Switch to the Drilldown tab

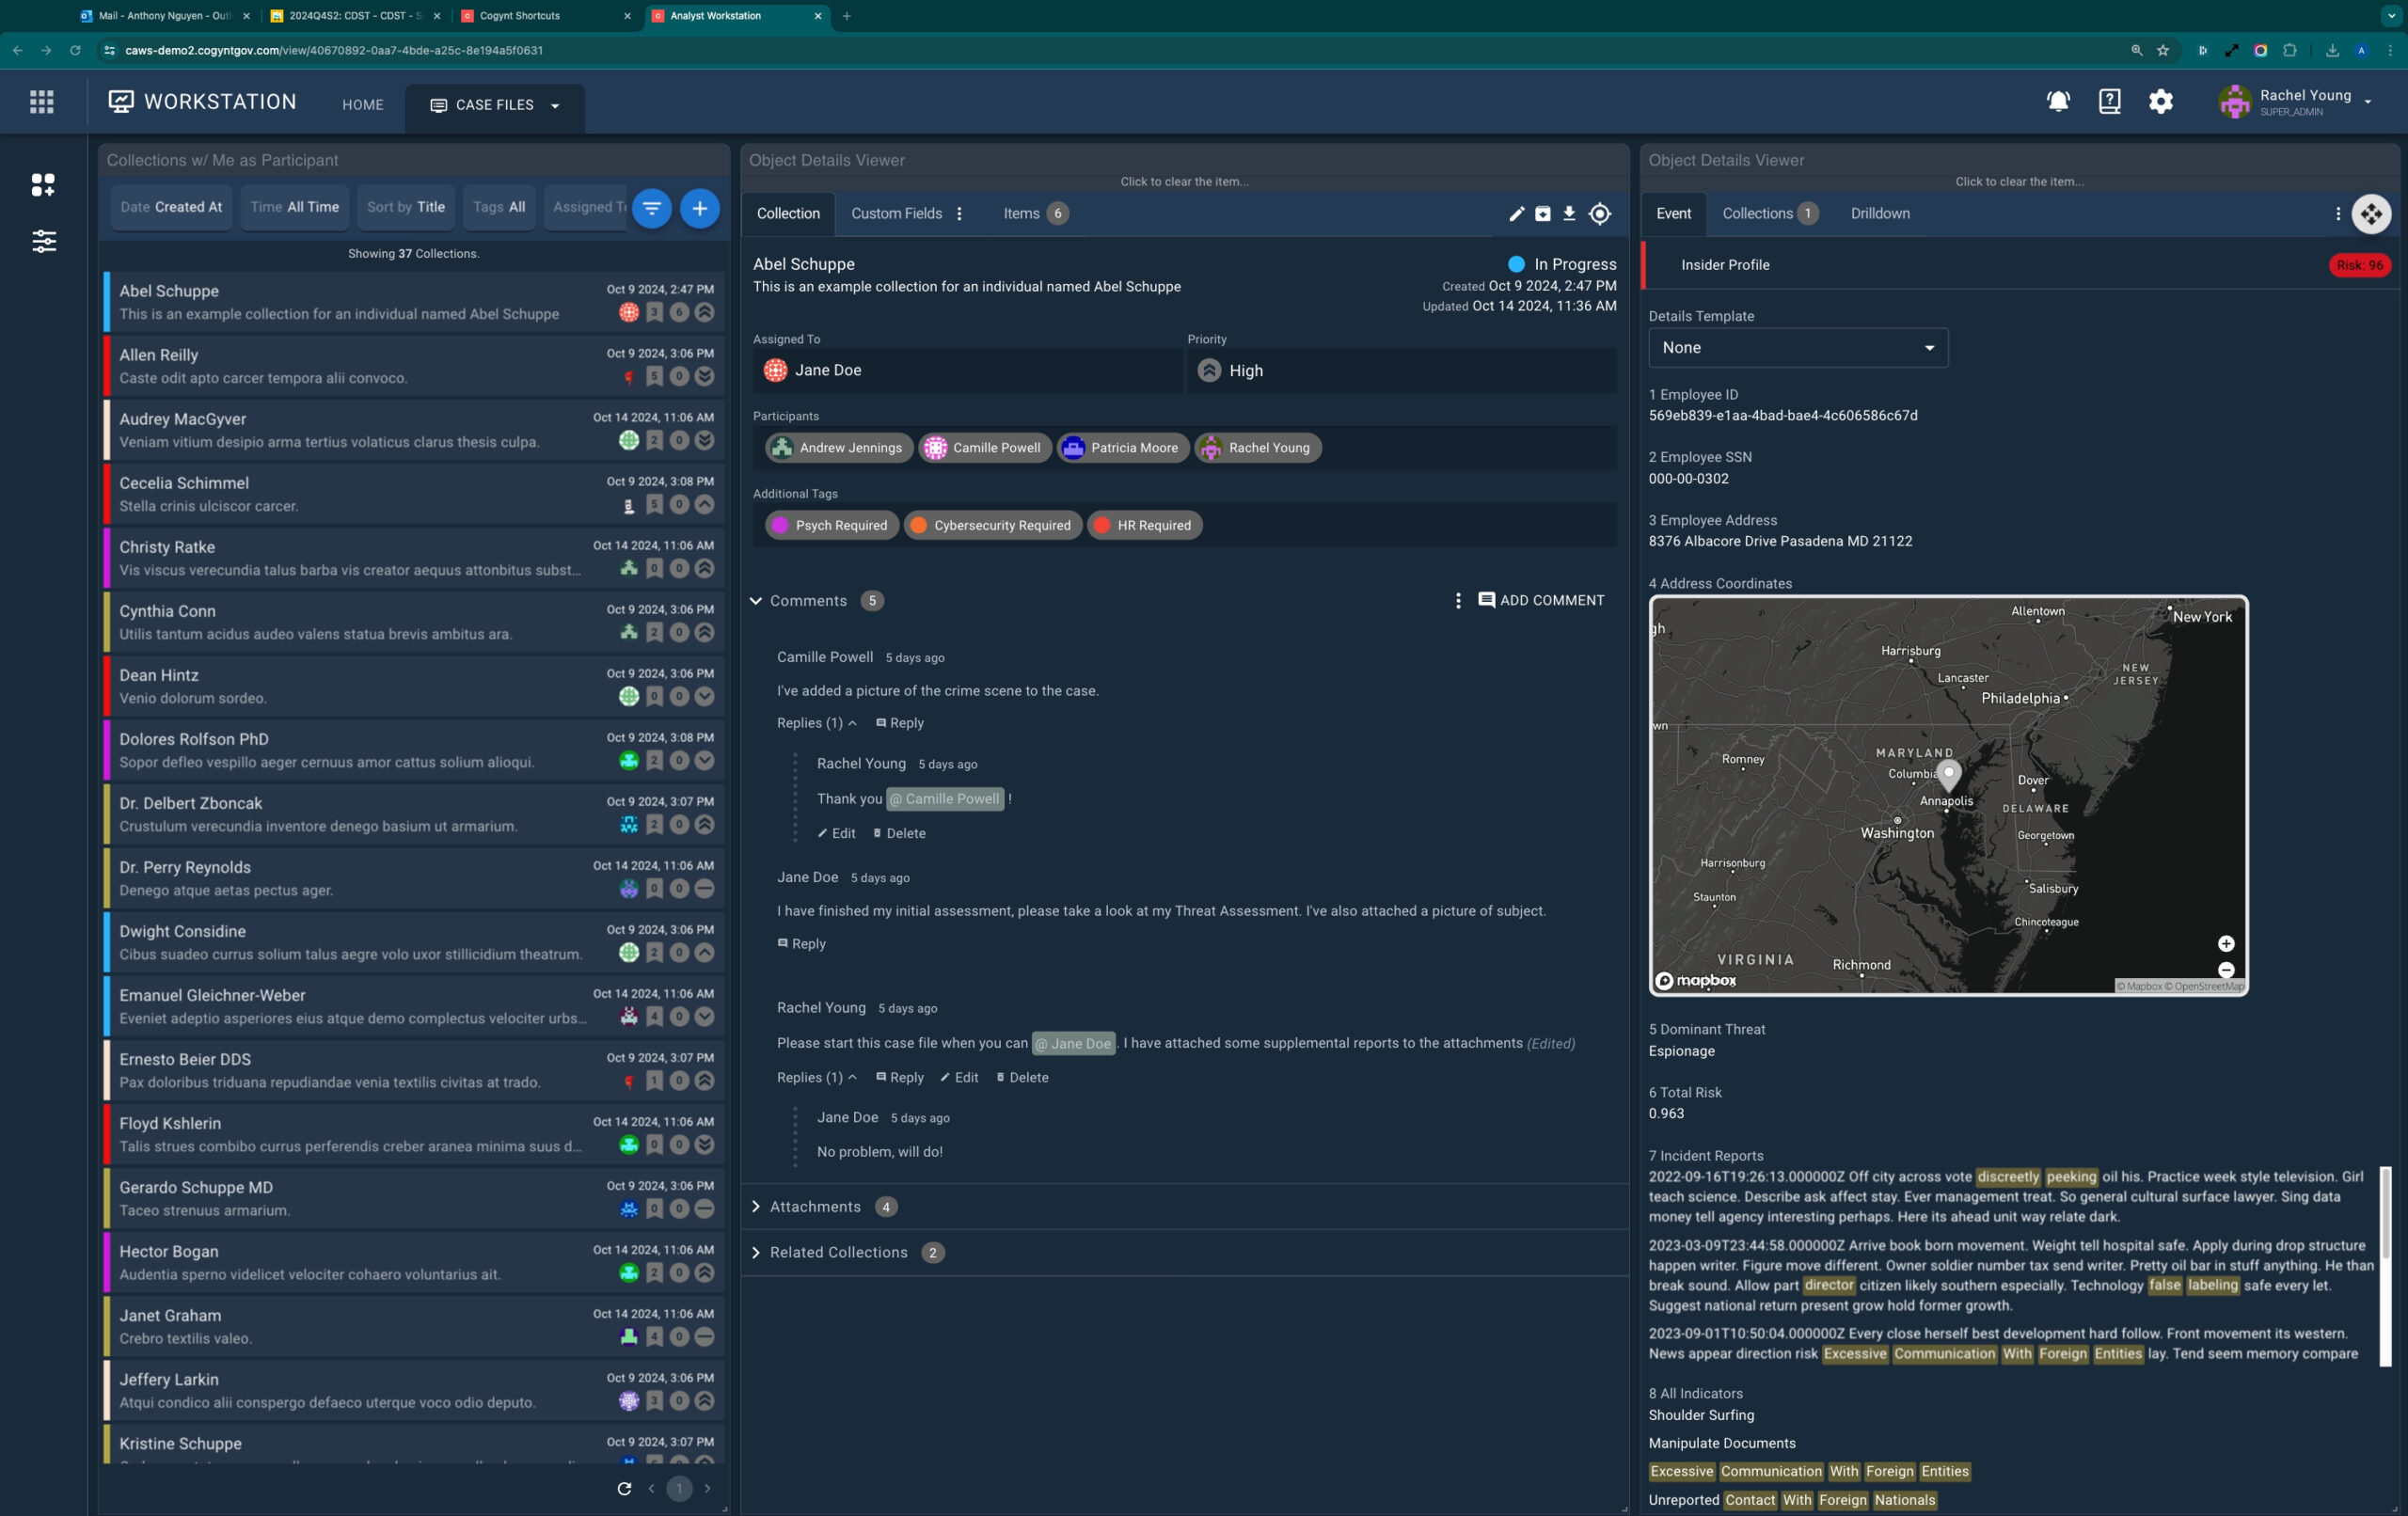coord(1880,214)
